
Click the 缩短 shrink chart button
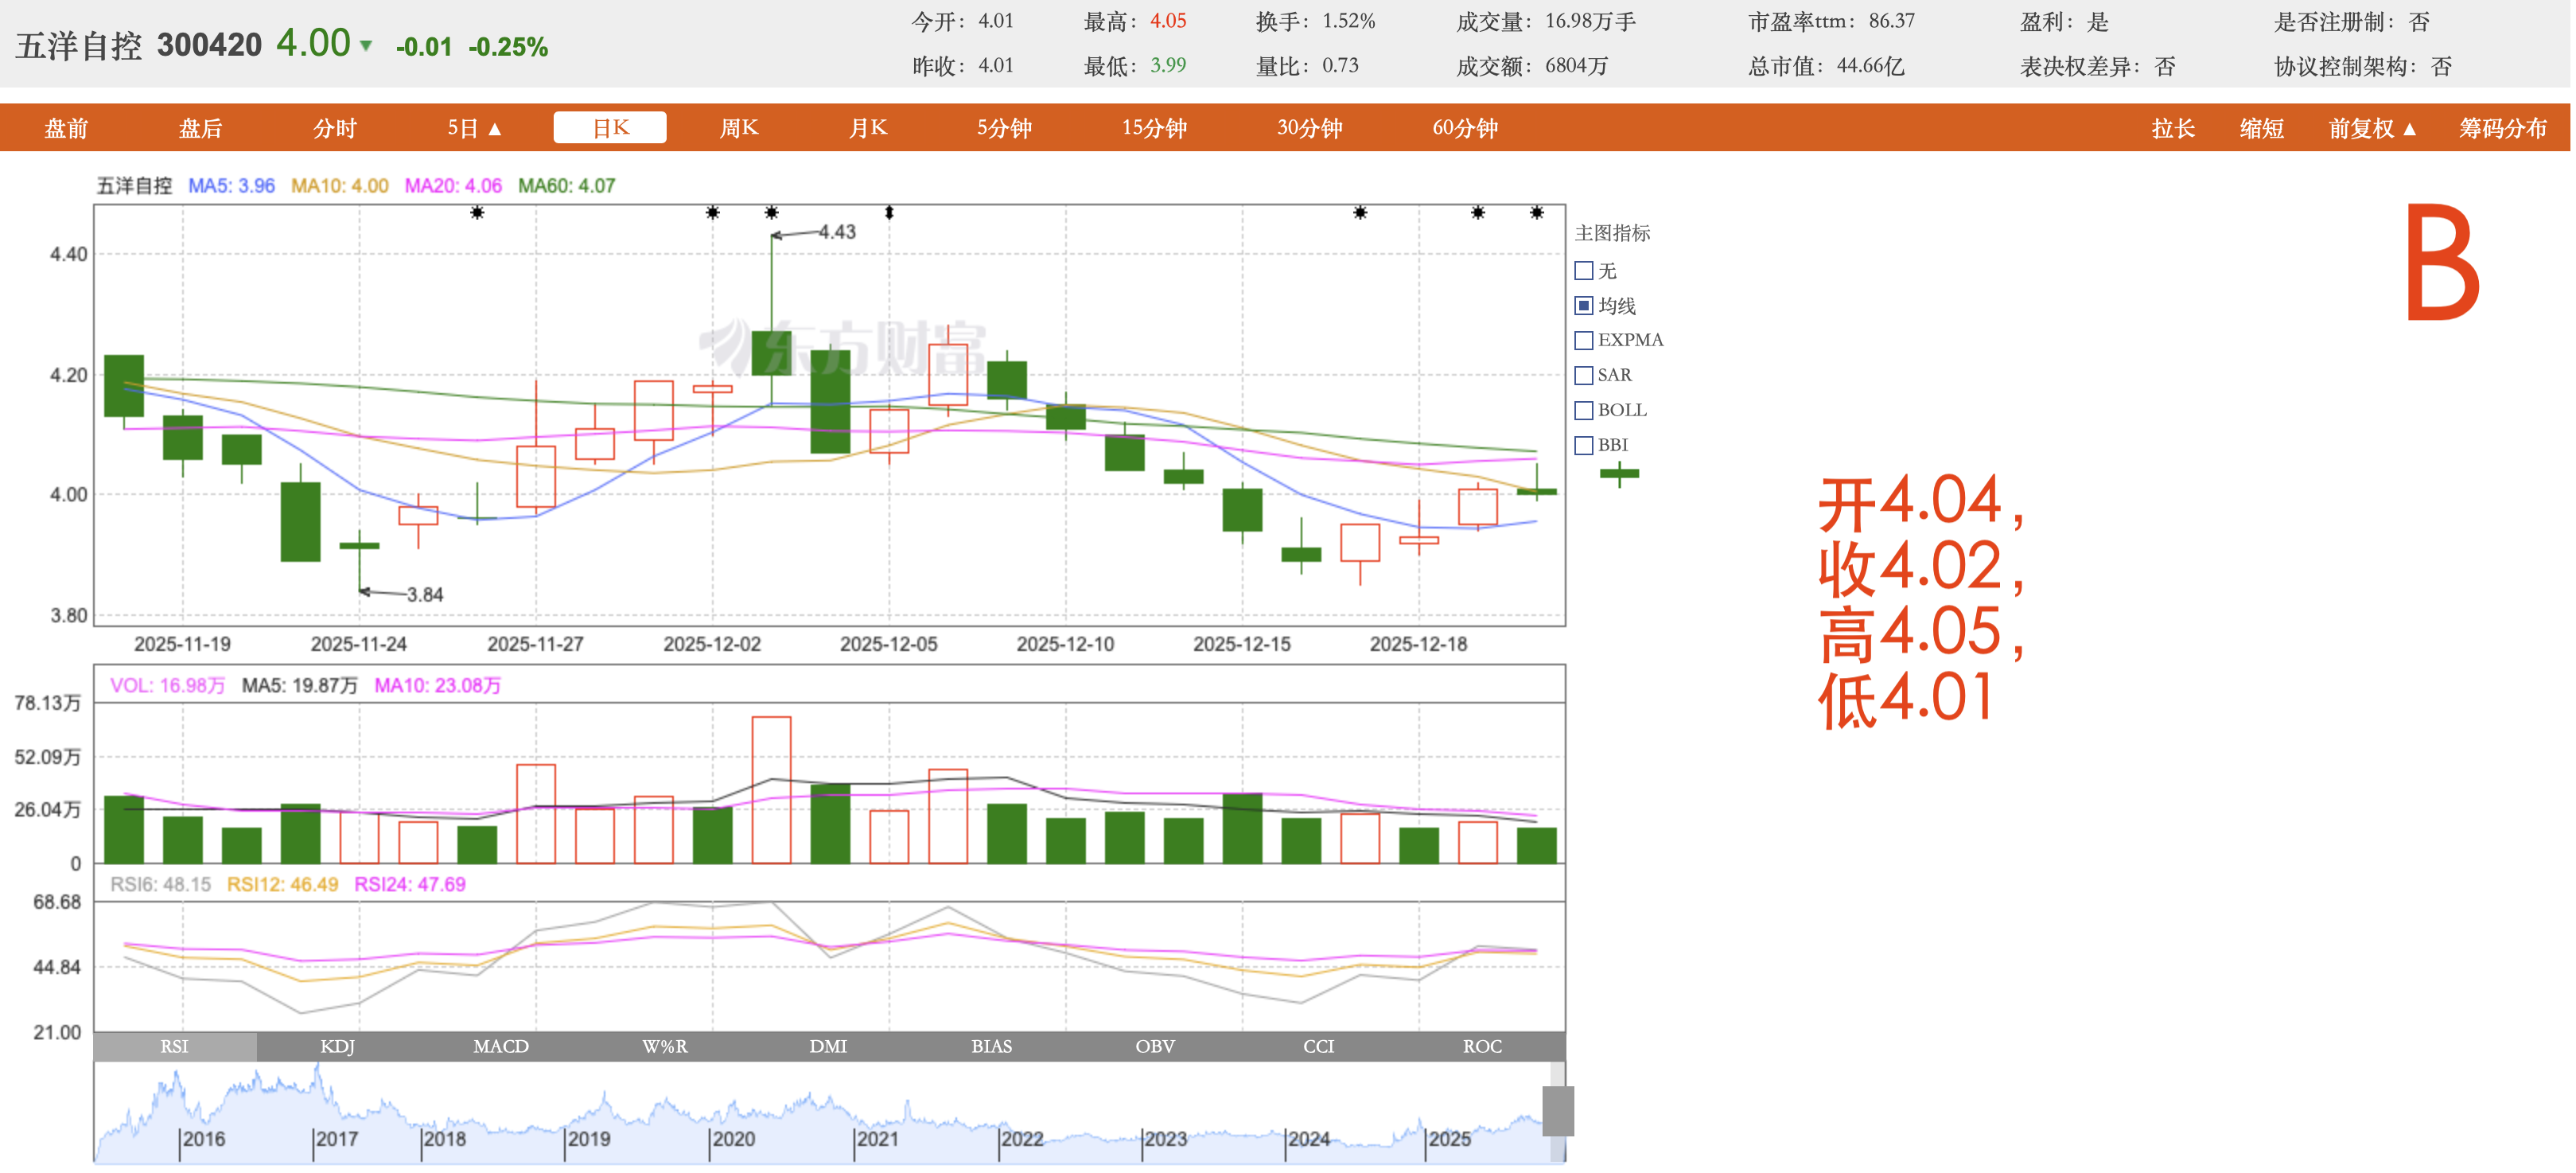pyautogui.click(x=2261, y=129)
